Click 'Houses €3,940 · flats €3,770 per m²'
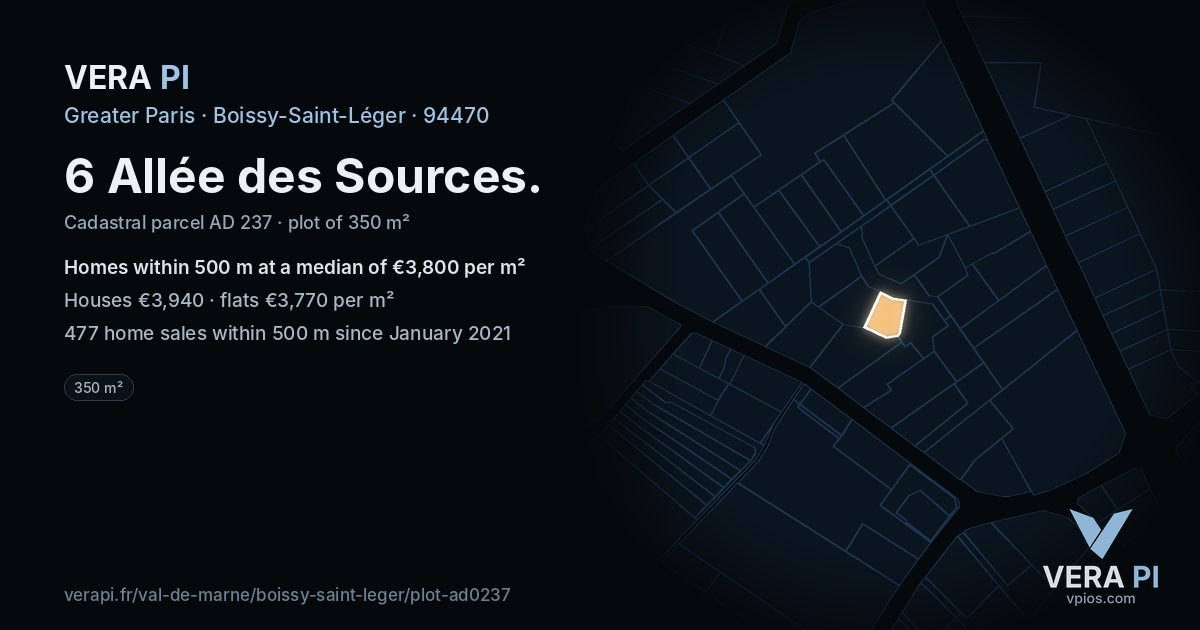Screen dimensions: 1200x630 click(x=229, y=300)
